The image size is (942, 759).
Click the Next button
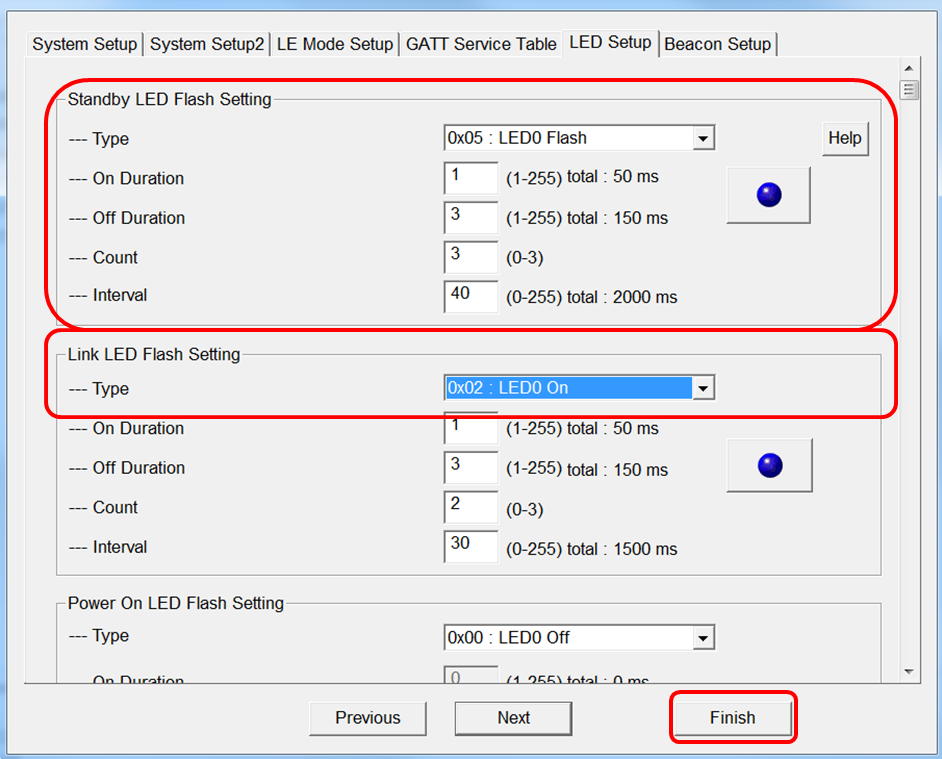coord(513,717)
